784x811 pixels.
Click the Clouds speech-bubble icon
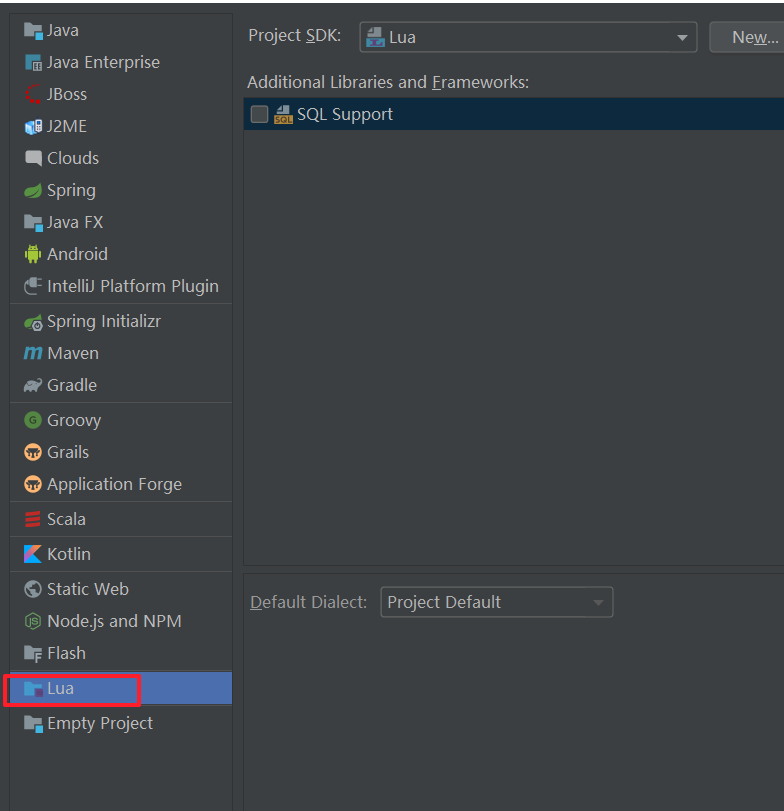click(33, 158)
